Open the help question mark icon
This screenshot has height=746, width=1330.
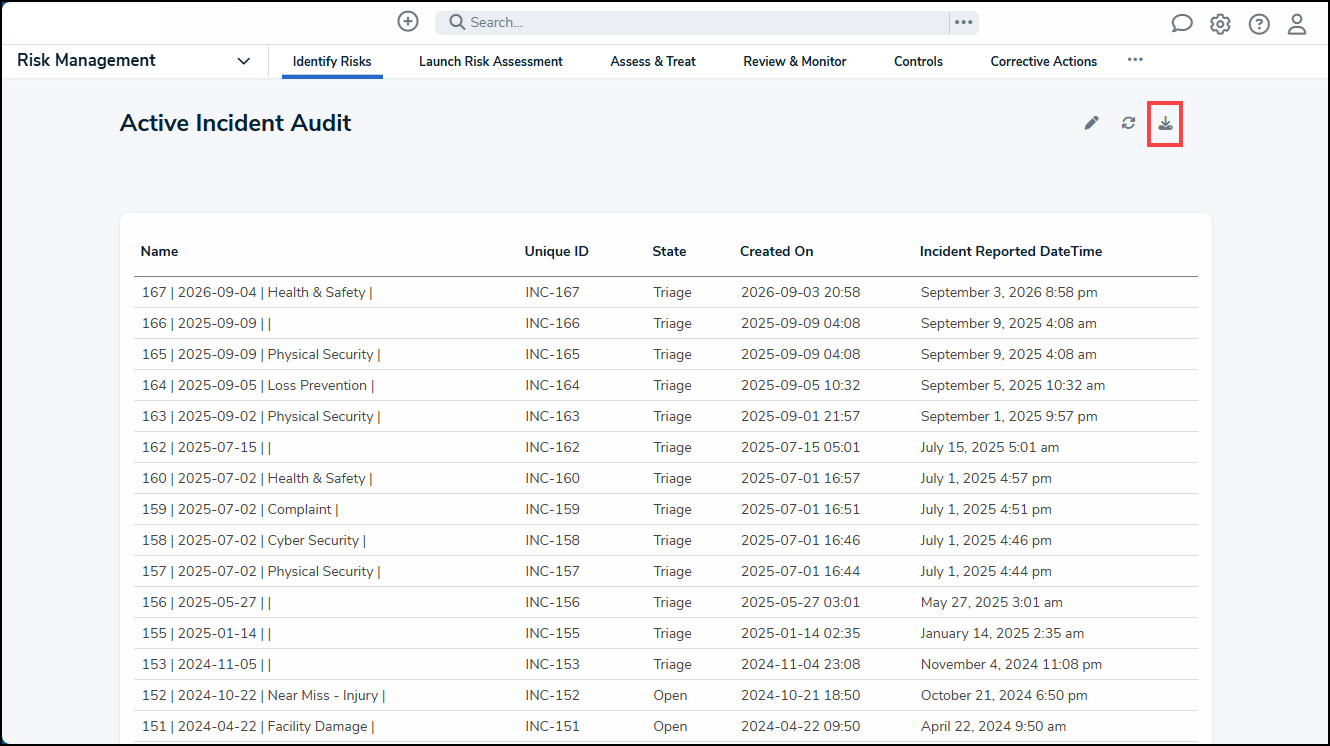(x=1259, y=24)
